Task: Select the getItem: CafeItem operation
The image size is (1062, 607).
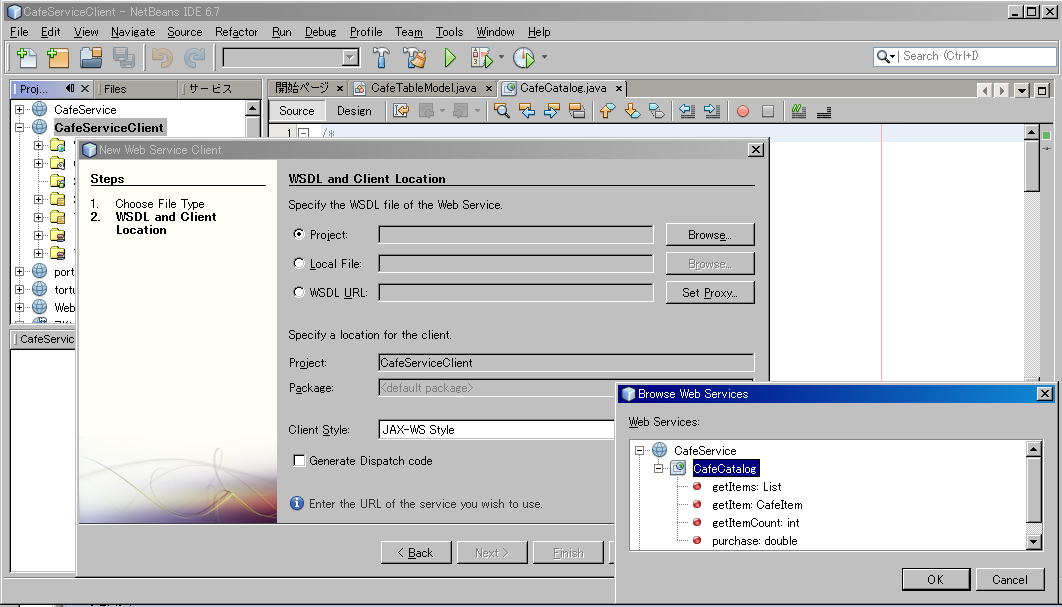Action: pos(757,505)
